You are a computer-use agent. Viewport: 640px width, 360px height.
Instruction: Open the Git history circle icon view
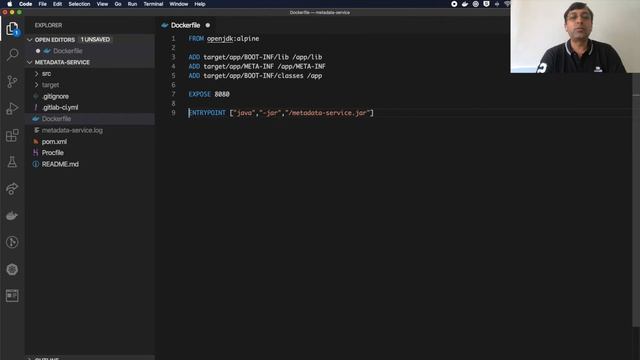(x=12, y=242)
